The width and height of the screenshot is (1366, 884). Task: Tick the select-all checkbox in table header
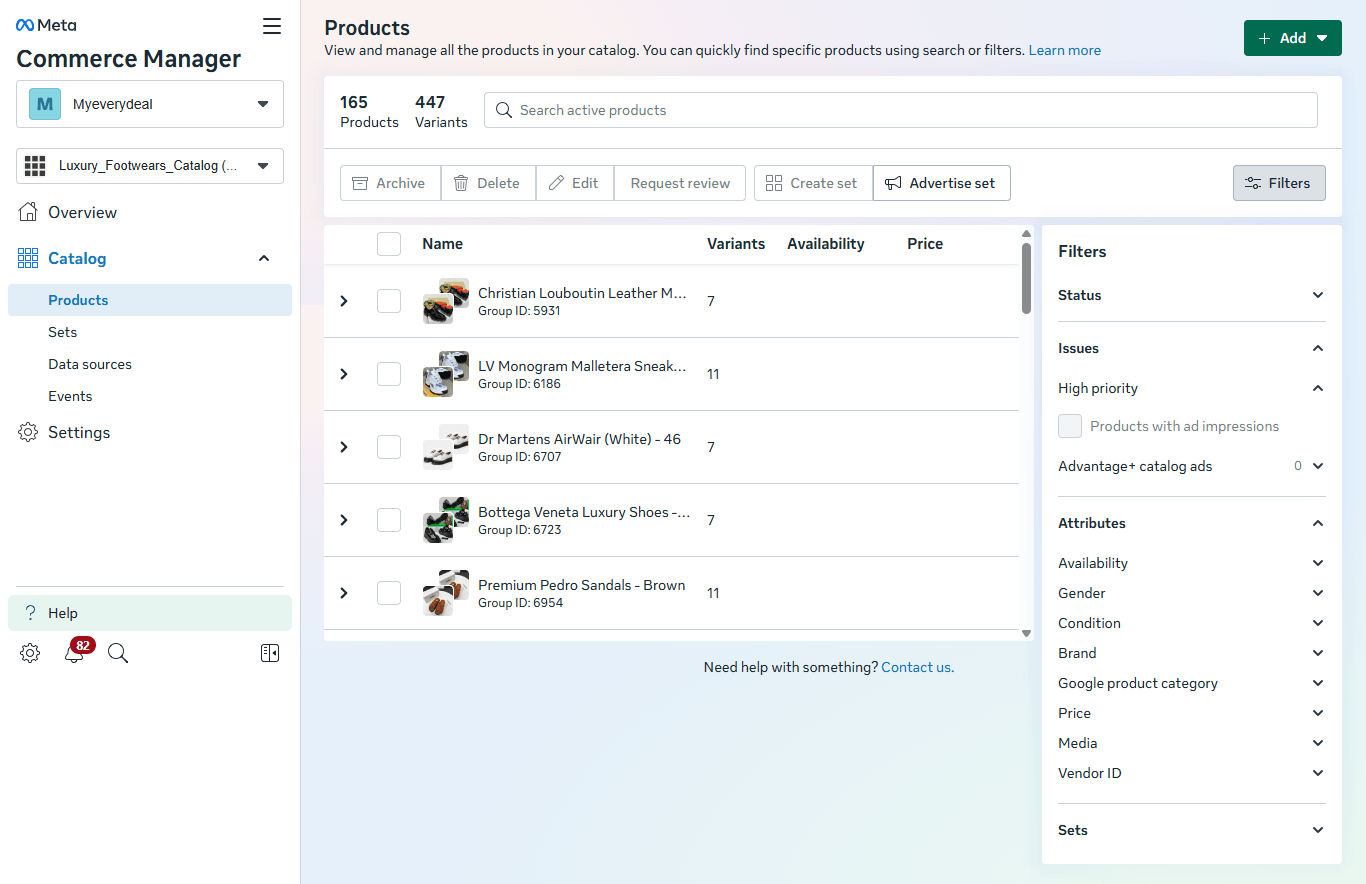[389, 244]
